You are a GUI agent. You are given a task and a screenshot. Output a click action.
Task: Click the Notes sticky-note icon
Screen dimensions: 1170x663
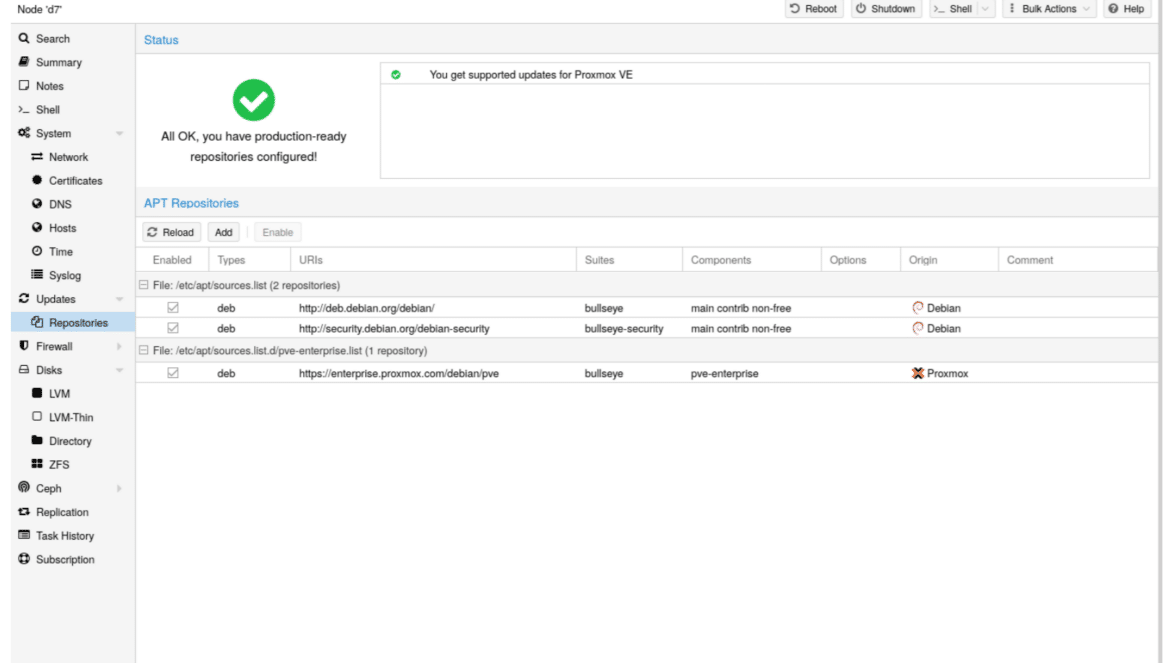point(24,86)
